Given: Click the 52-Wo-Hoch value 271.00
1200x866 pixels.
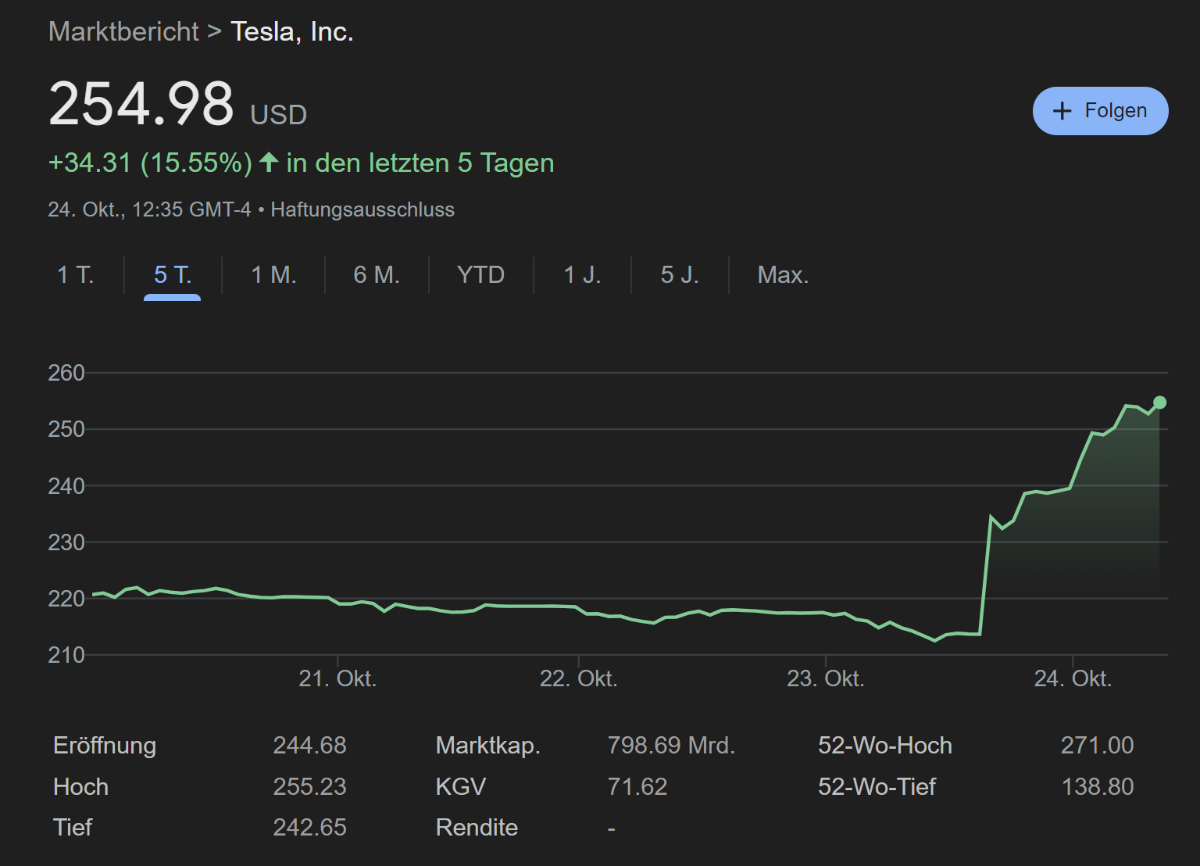Looking at the screenshot, I should [x=1097, y=746].
